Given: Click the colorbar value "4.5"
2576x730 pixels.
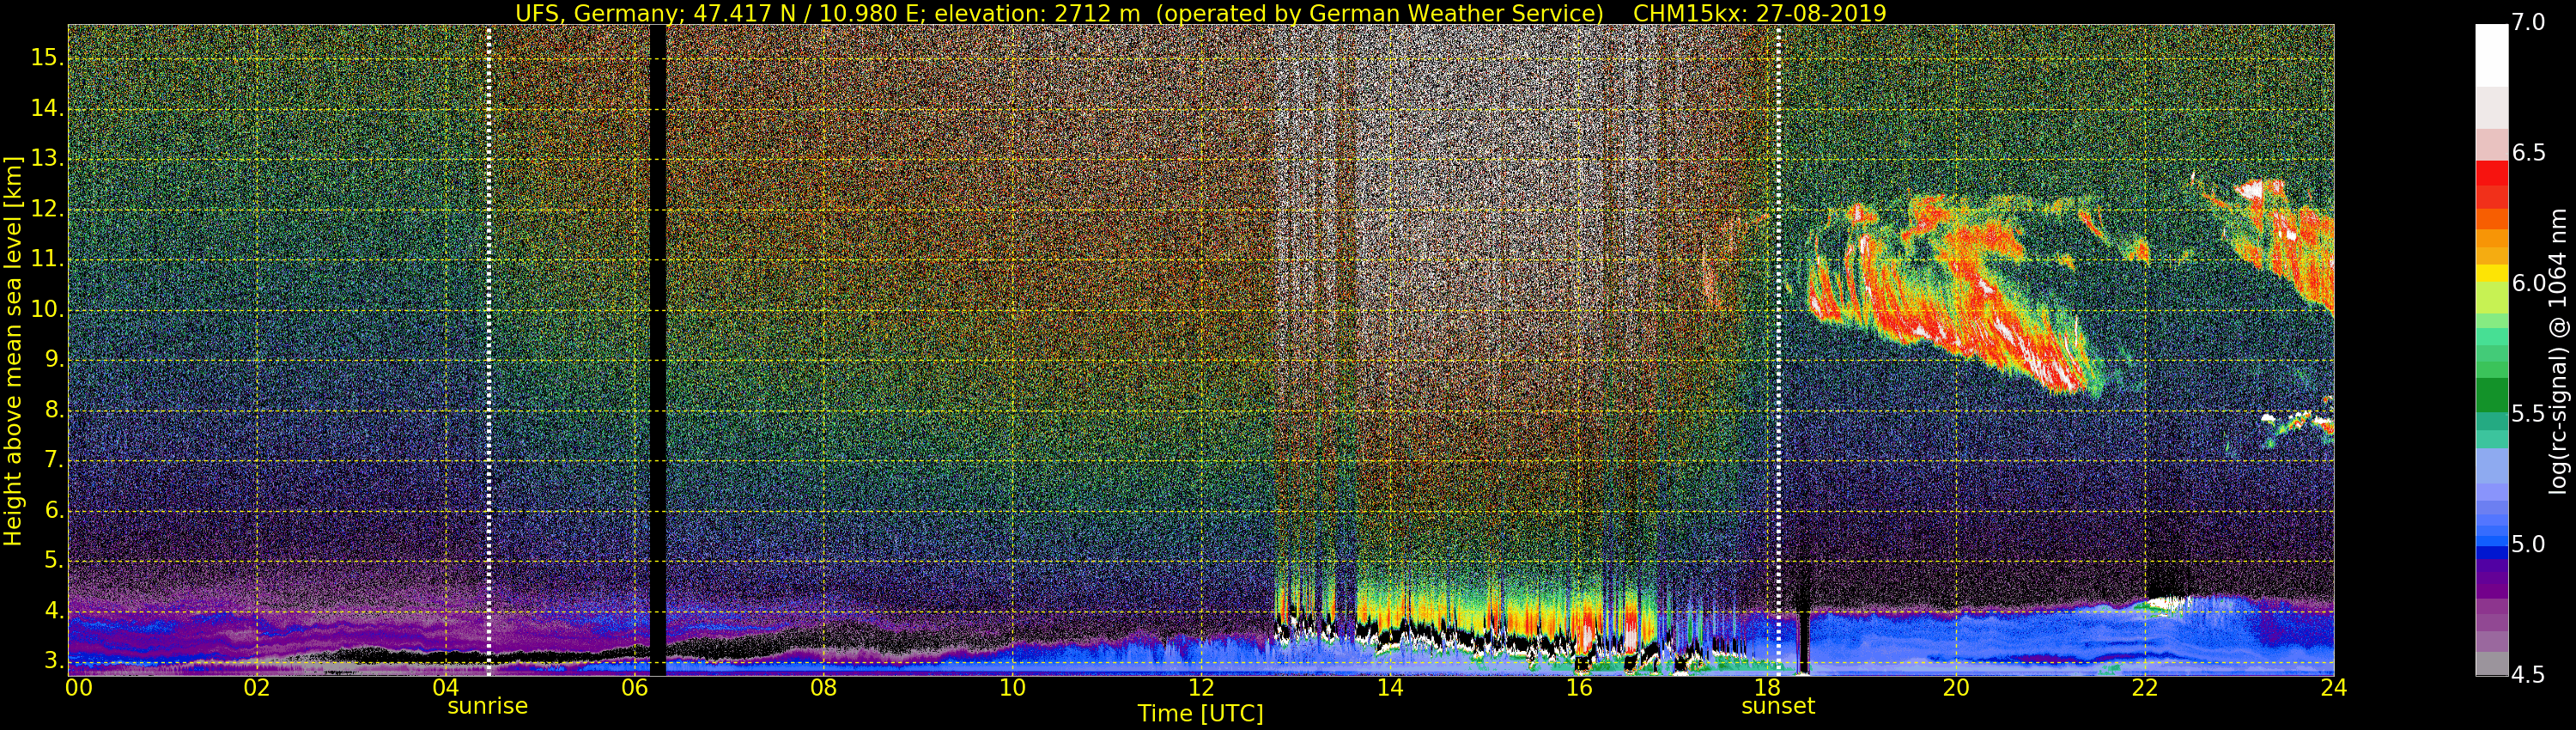Looking at the screenshot, I should tap(2528, 675).
